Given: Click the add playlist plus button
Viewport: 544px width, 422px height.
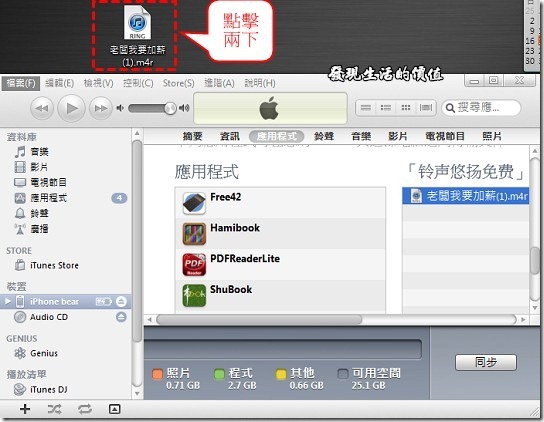Looking at the screenshot, I should coord(25,409).
